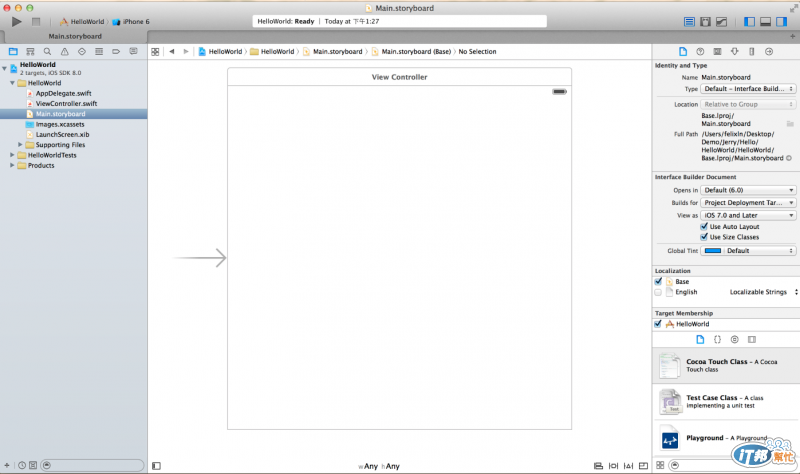The image size is (800, 474).
Task: Open the Location dropdown
Action: pos(748,104)
